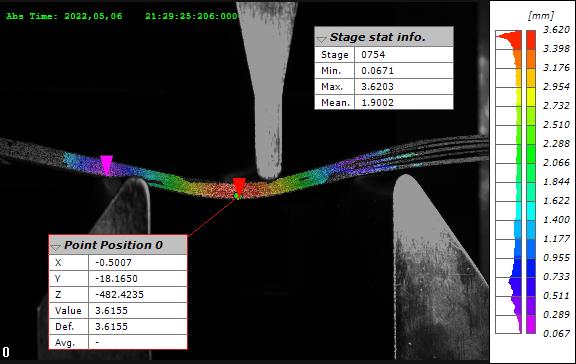The width and height of the screenshot is (576, 364).
Task: Click the green point dot under red marker
Action: coord(237,196)
